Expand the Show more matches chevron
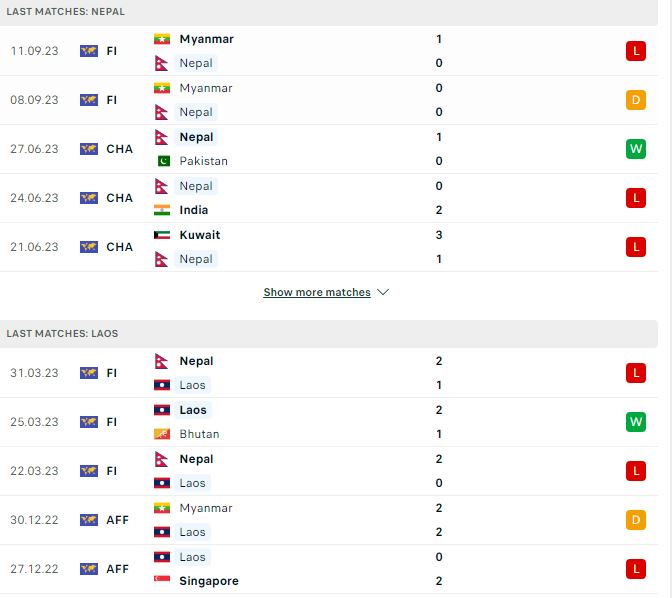The image size is (672, 598). coord(383,292)
